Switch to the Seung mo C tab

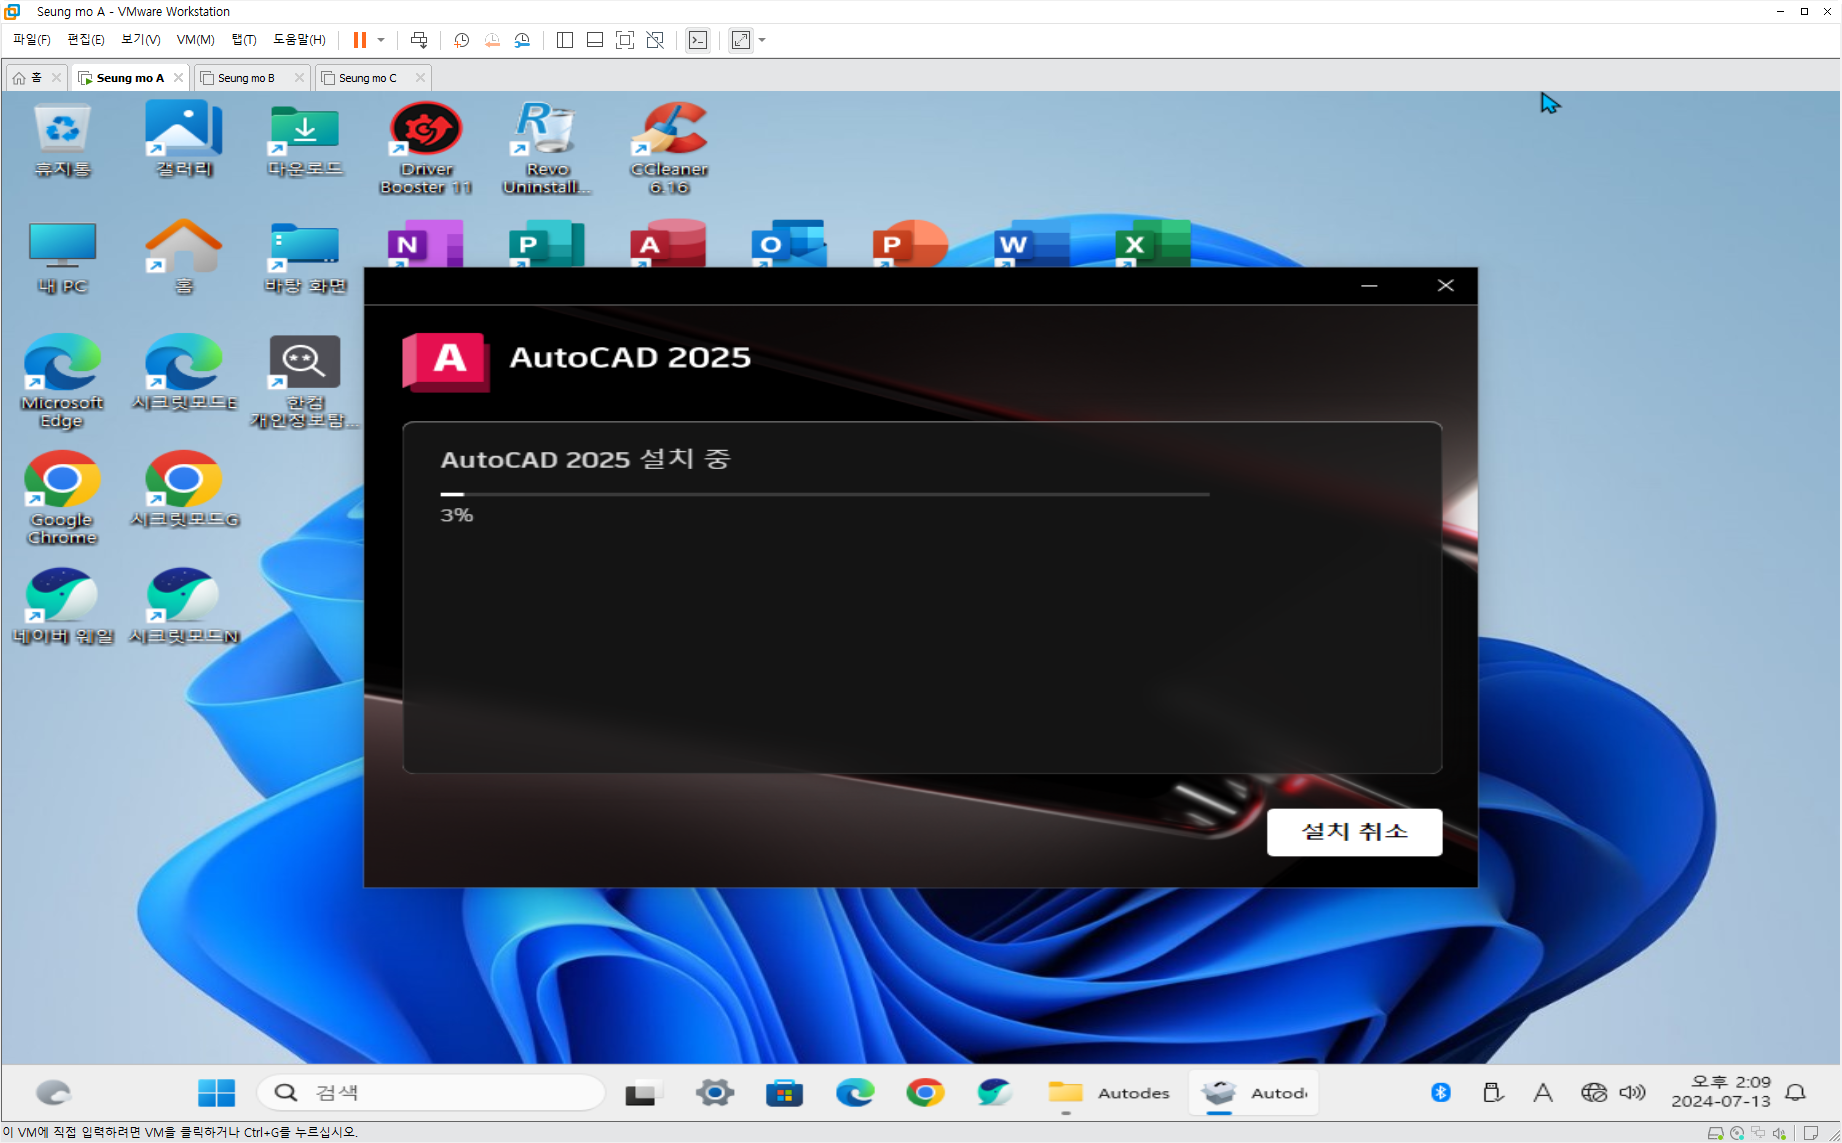[x=366, y=77]
